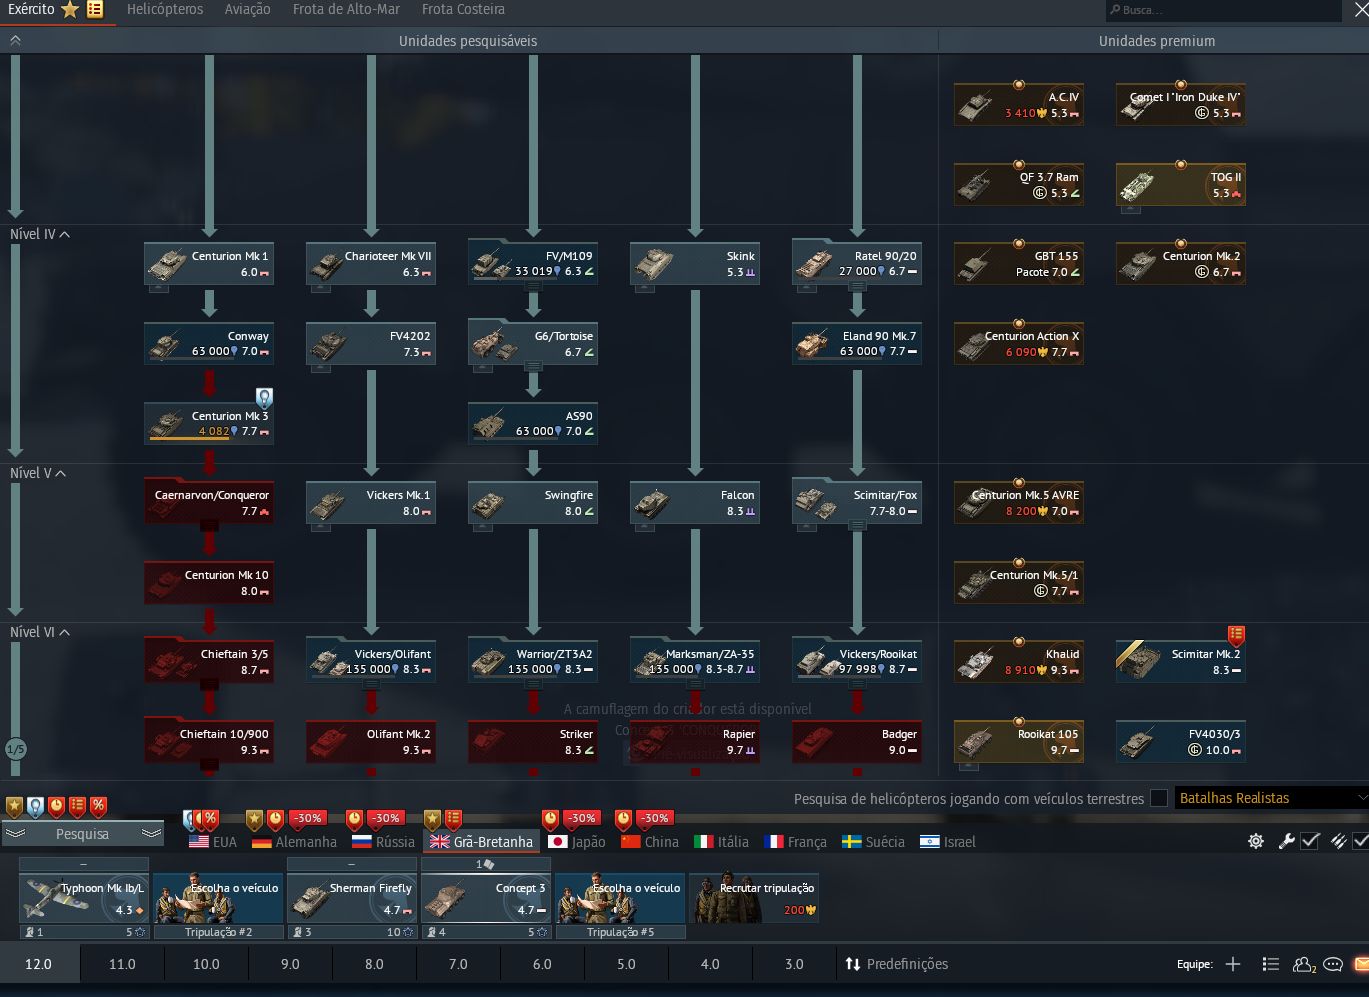1369x997 pixels.
Task: Click the red list badge on Scimitar Mk.2
Action: pyautogui.click(x=1236, y=634)
